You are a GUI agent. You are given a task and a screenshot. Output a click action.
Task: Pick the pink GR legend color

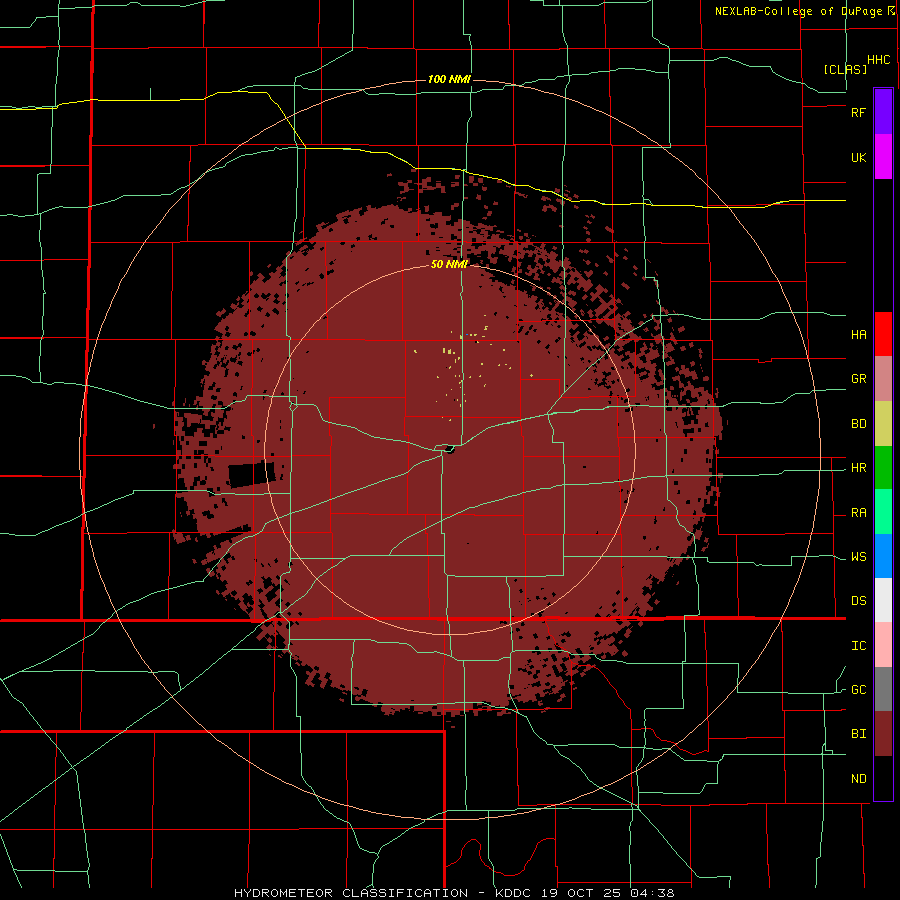tap(883, 378)
